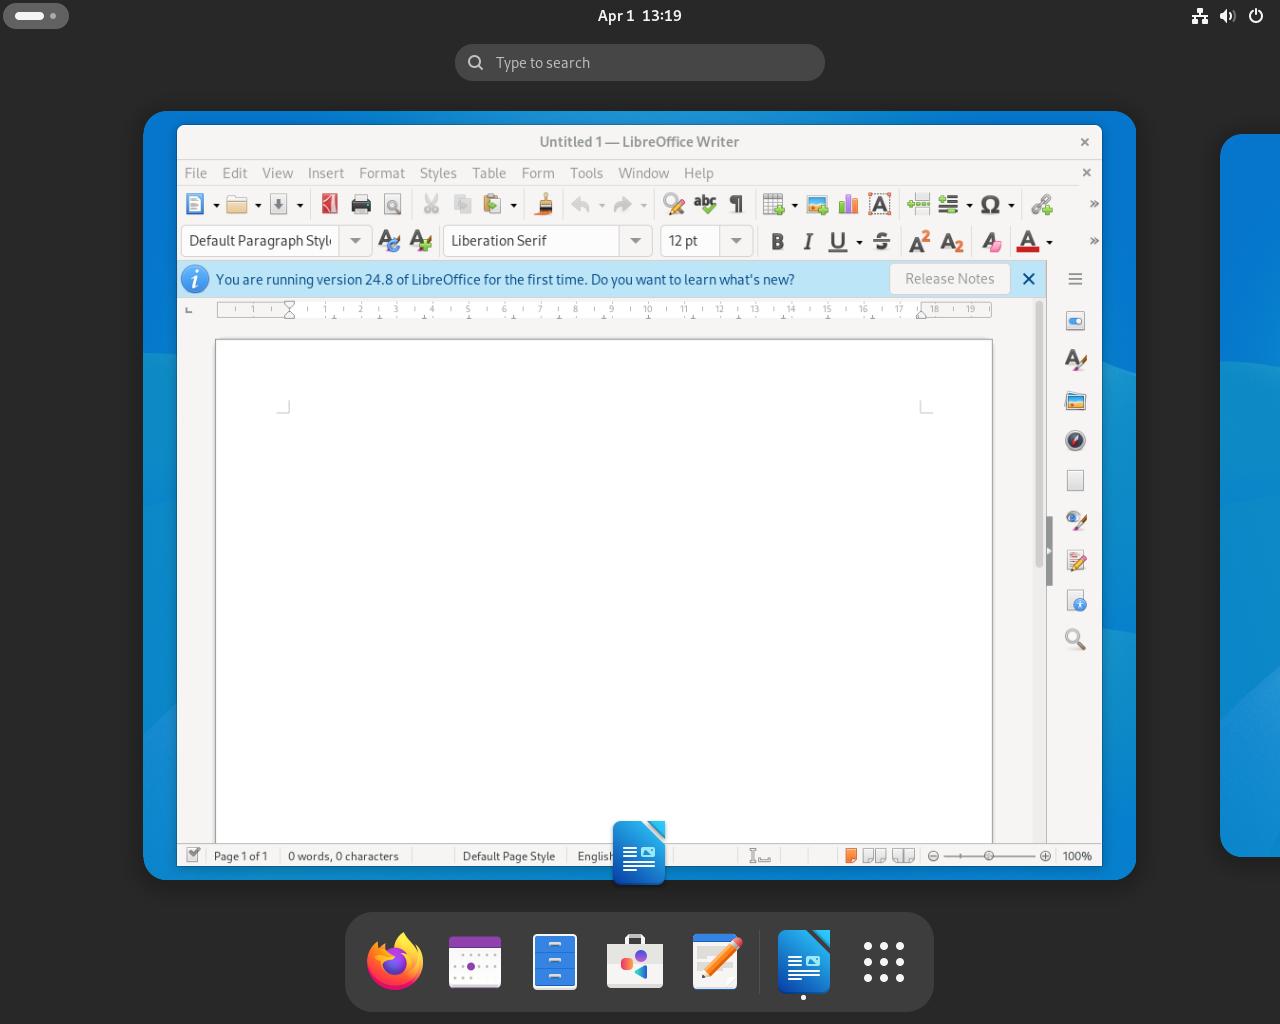Click the Save document icon
Screen dimensions: 1280x1024
click(279, 204)
